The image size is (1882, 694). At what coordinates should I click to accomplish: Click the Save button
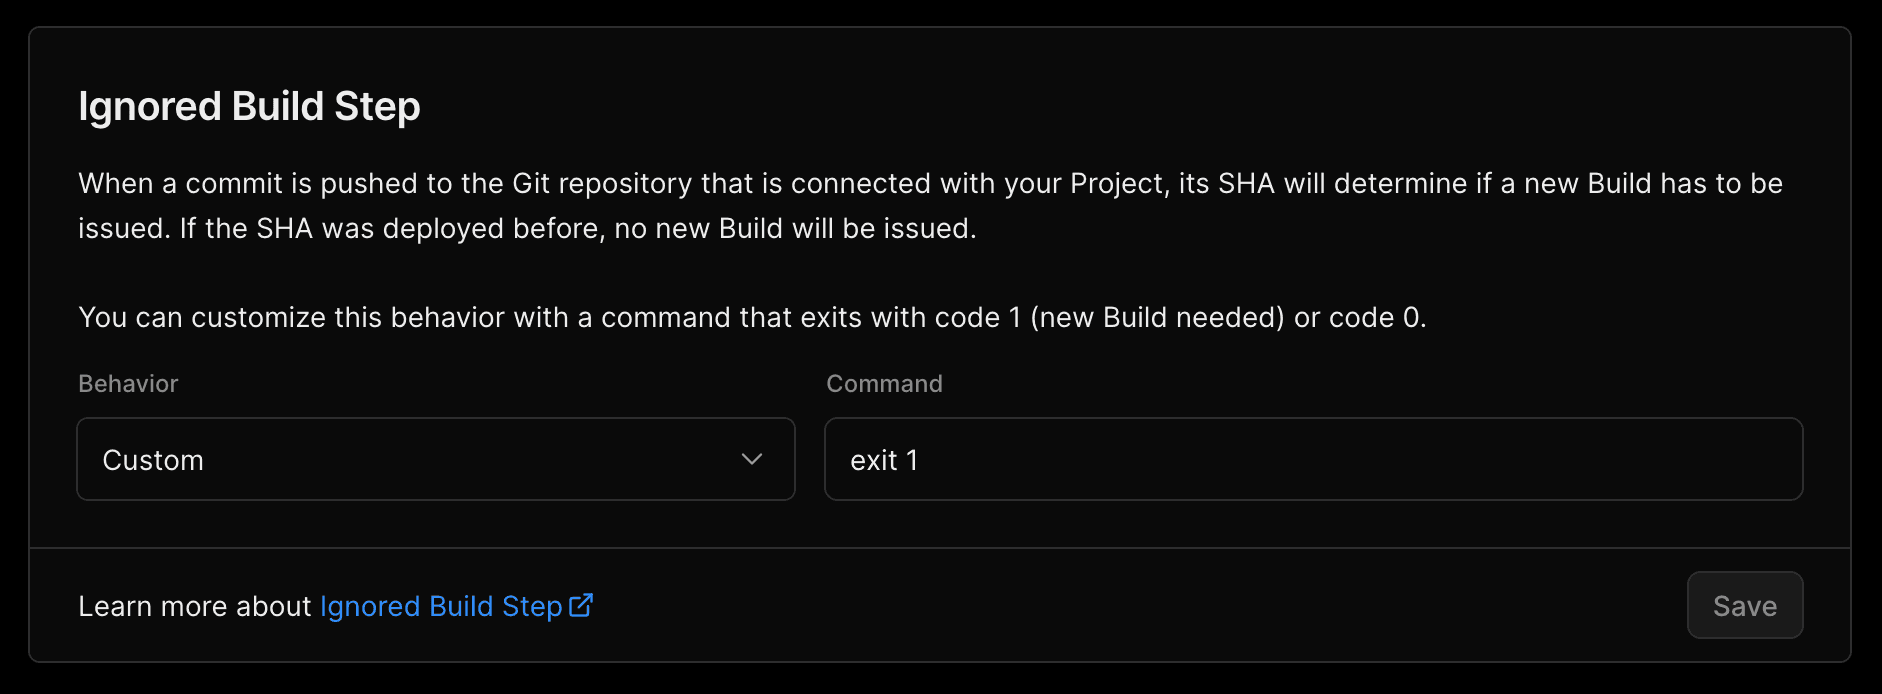pos(1744,605)
